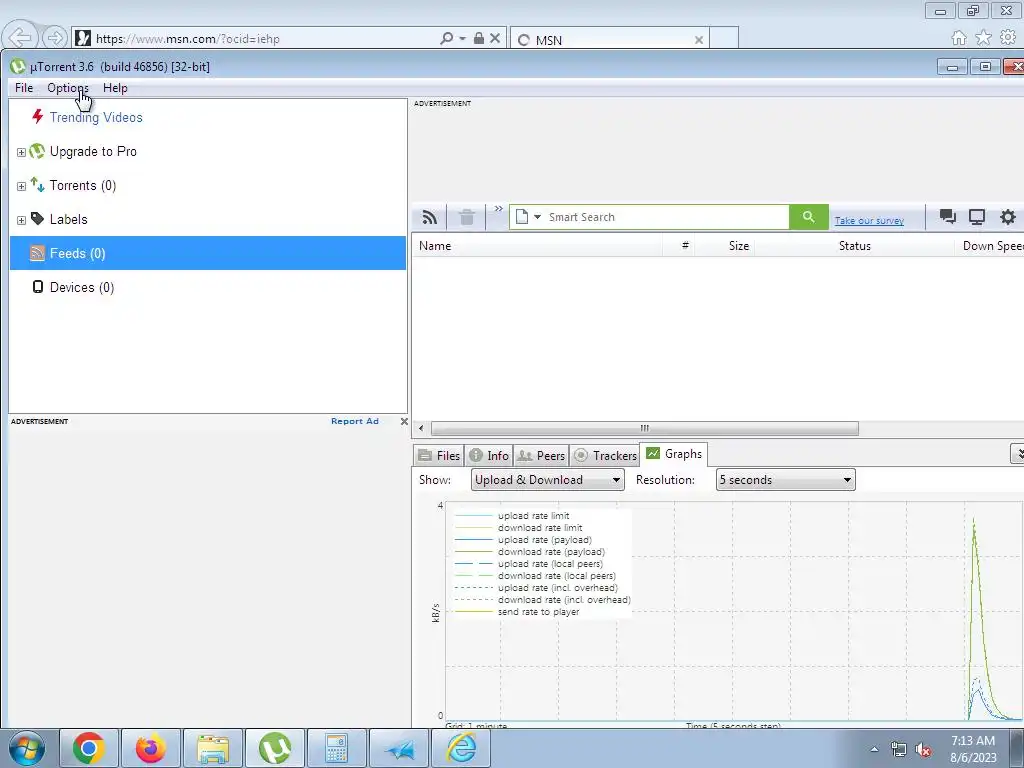This screenshot has height=768, width=1024.
Task: Click the Torrents up-down arrows icon
Action: click(37, 185)
